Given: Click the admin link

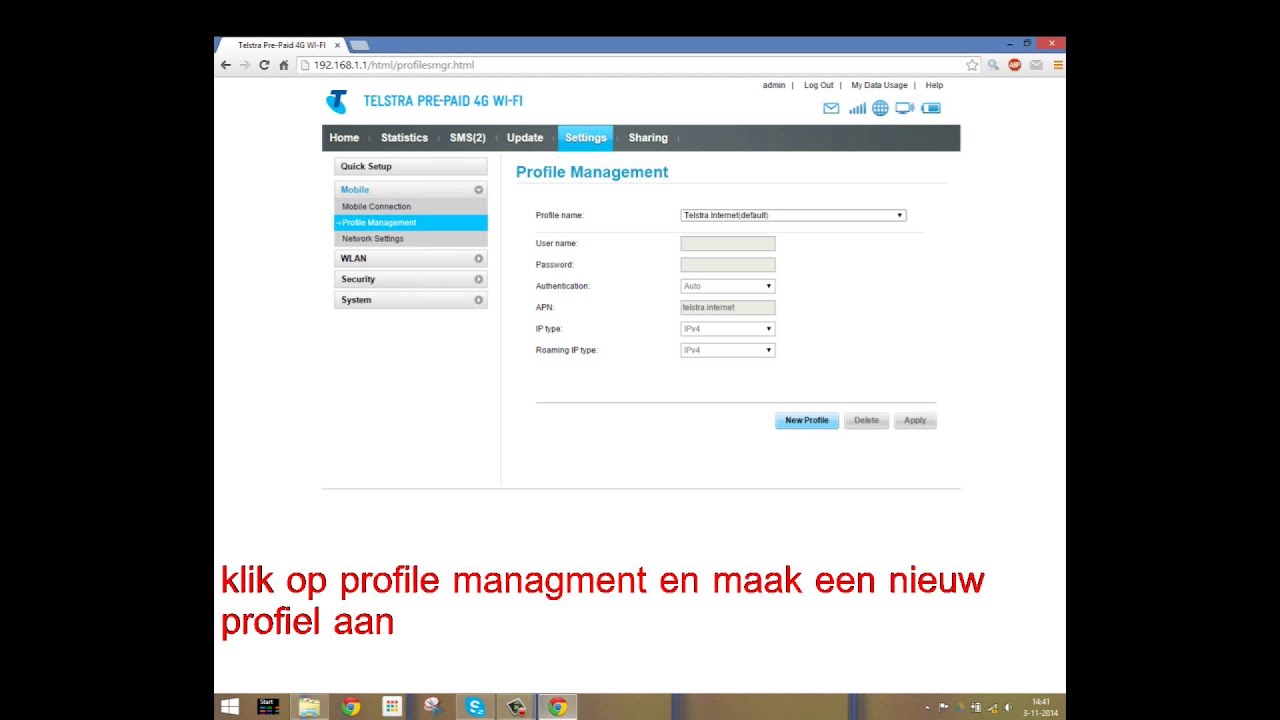Looking at the screenshot, I should coord(774,85).
